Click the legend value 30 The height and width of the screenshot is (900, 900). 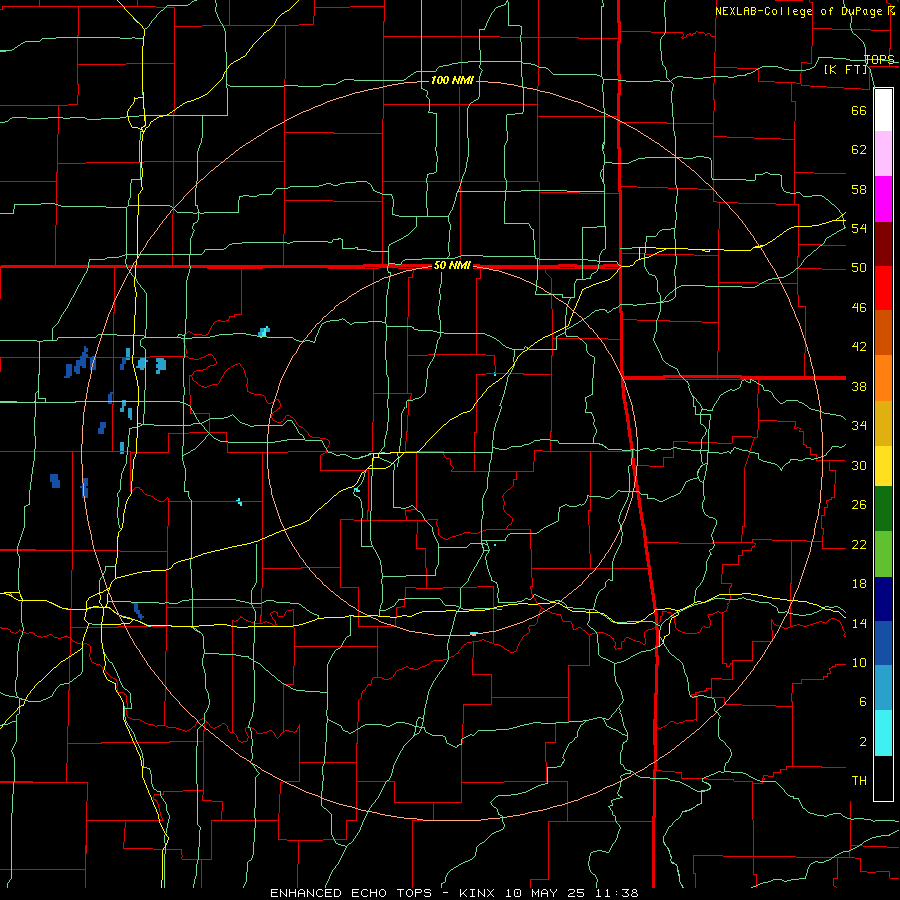coord(859,465)
